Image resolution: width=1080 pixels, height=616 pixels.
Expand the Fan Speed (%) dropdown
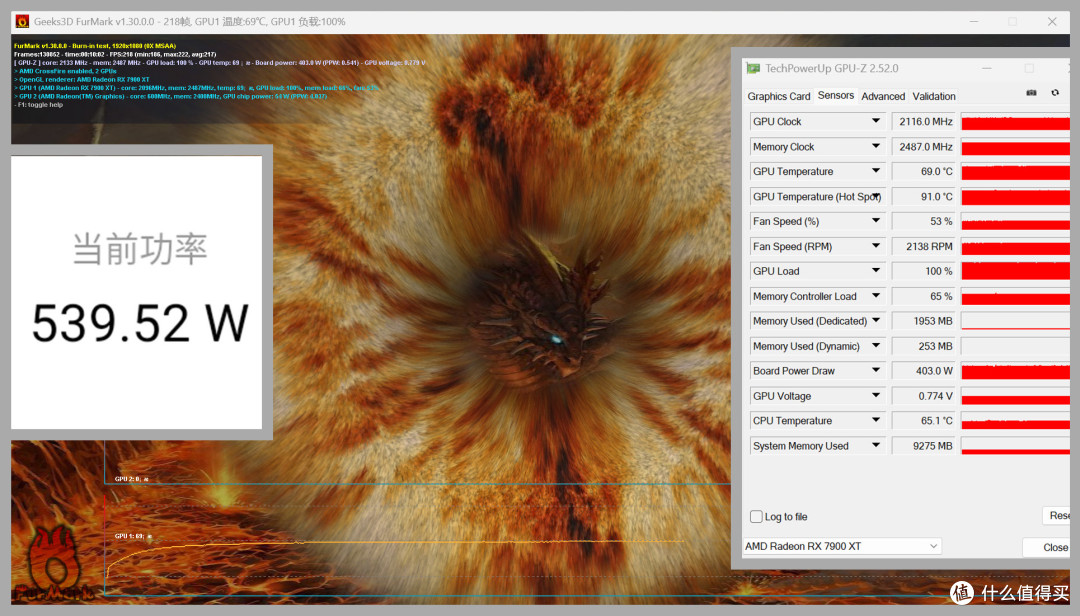pyautogui.click(x=875, y=221)
